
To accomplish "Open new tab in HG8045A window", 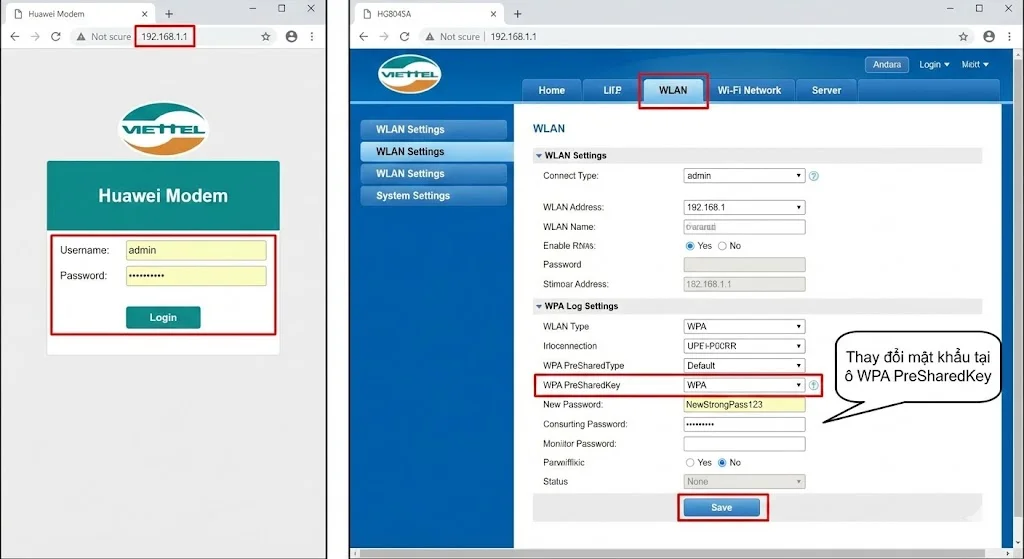I will 518,14.
